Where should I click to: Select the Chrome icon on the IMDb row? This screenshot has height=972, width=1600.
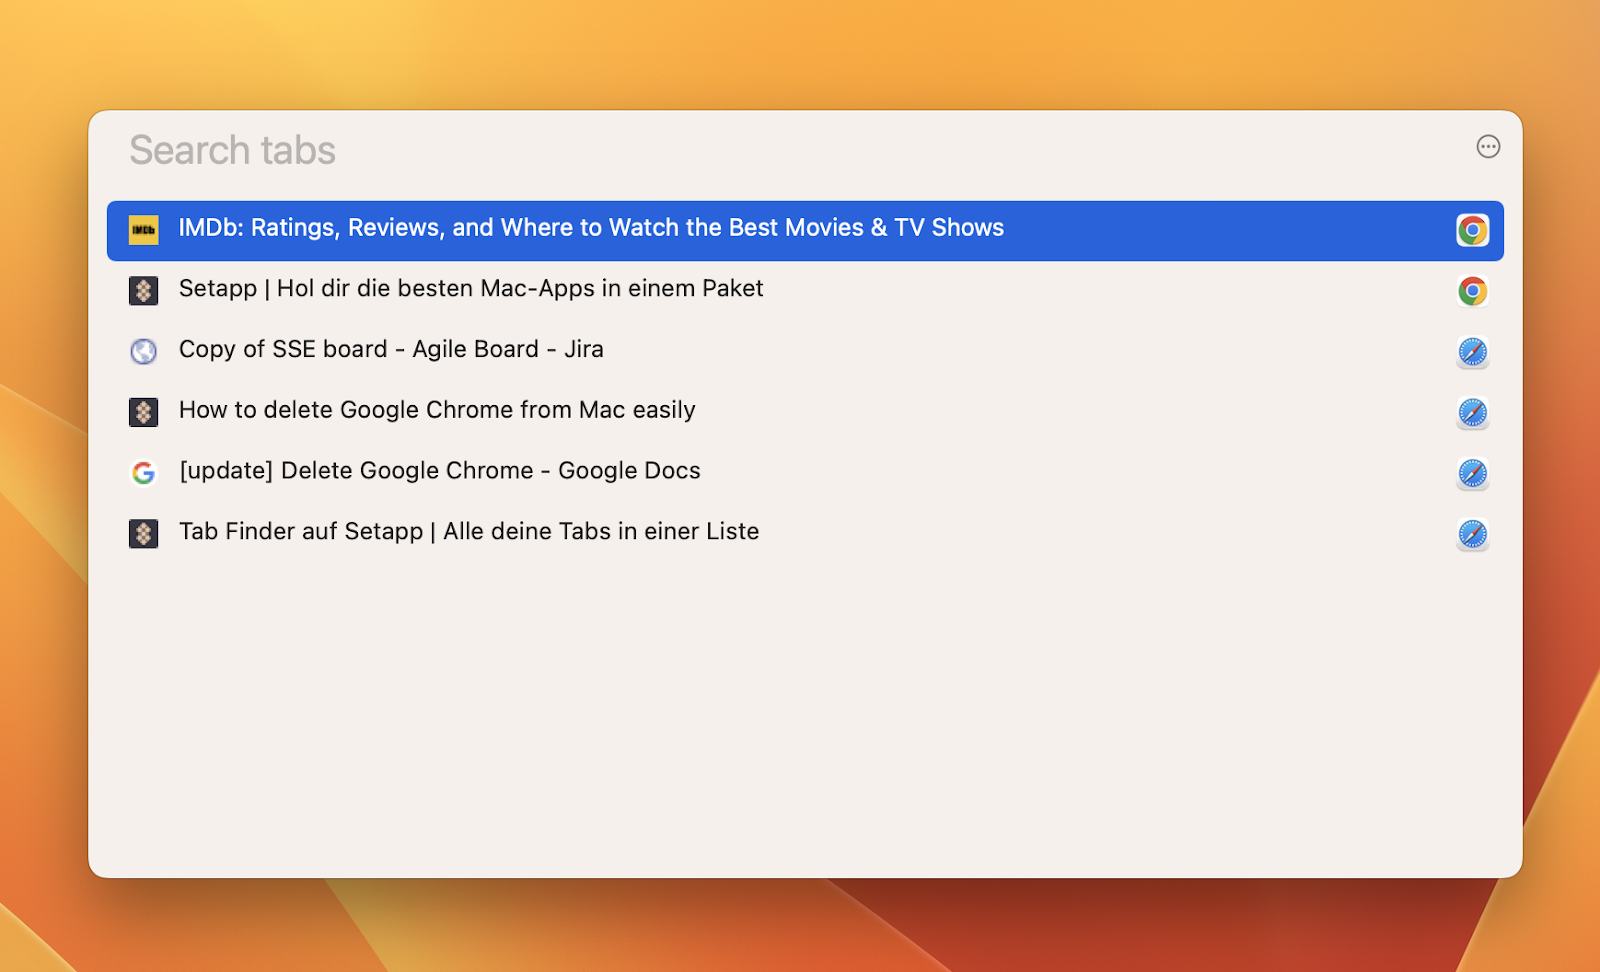(1471, 229)
